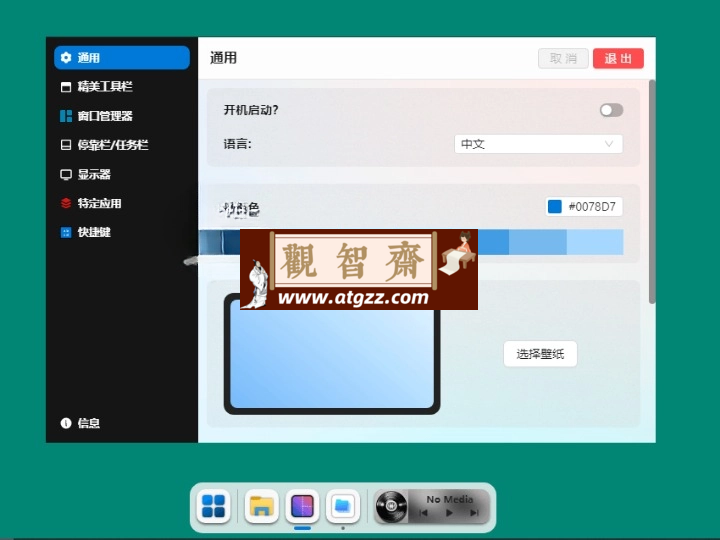The image size is (720, 540).
Task: Select the second-lightest blue accent shade
Action: (x=538, y=242)
